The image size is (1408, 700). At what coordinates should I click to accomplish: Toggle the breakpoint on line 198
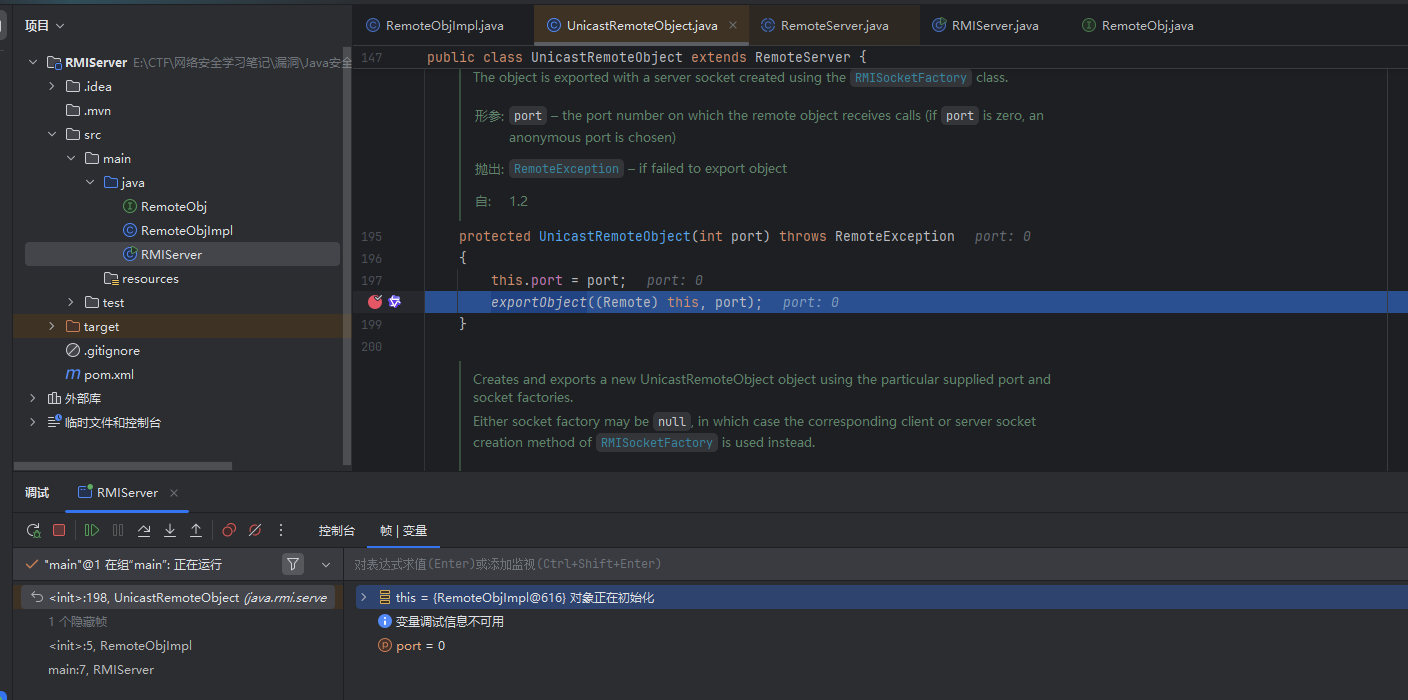[375, 302]
